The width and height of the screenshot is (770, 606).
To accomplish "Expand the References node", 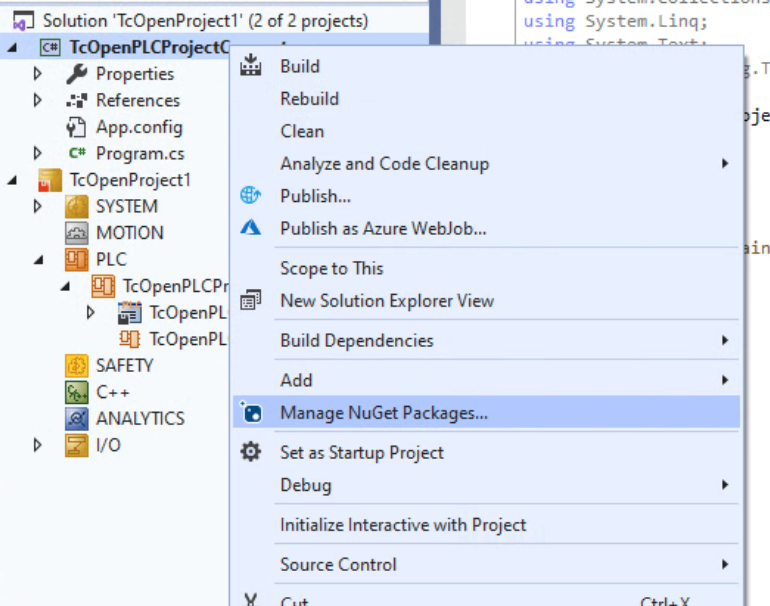I will click(x=37, y=100).
